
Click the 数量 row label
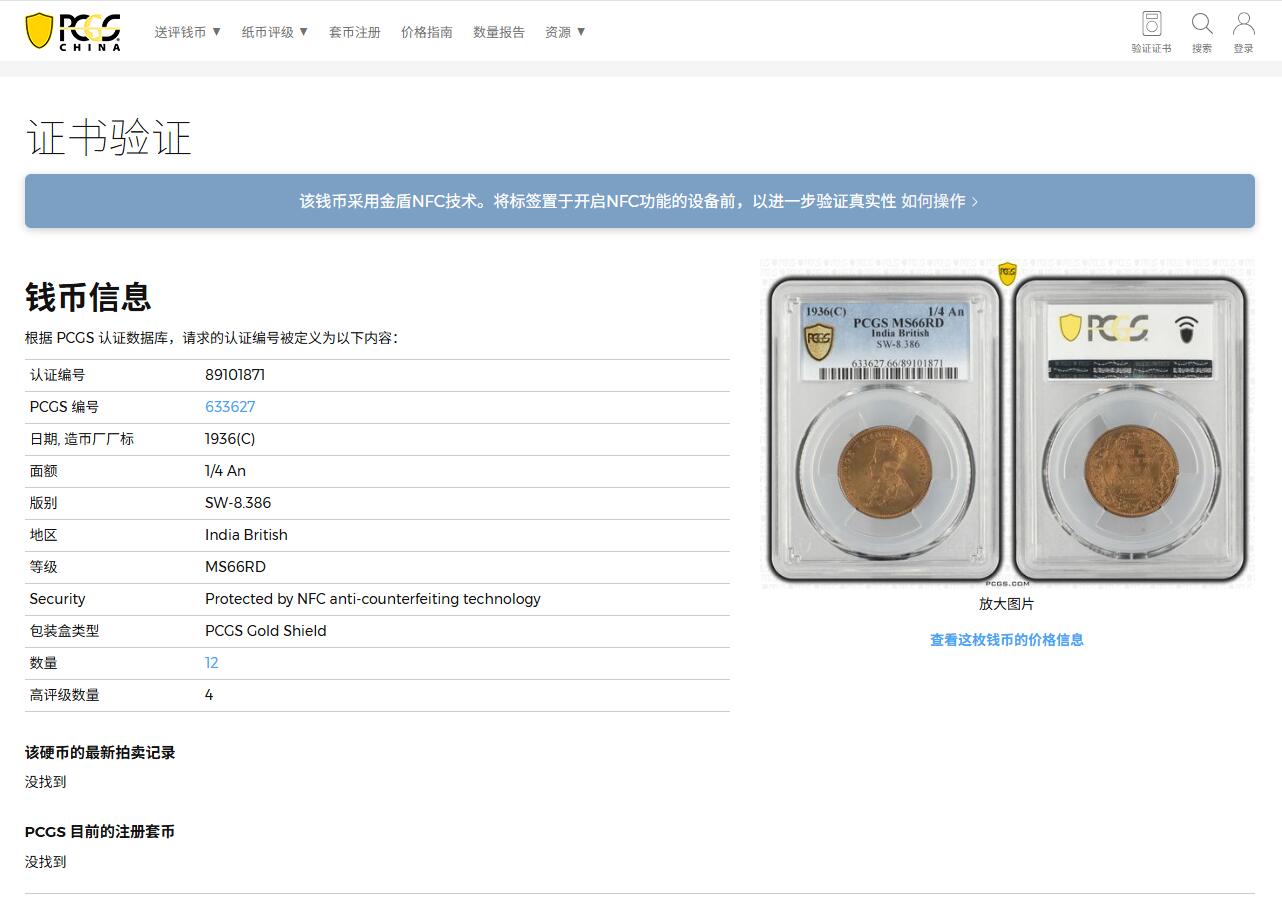pyautogui.click(x=43, y=663)
